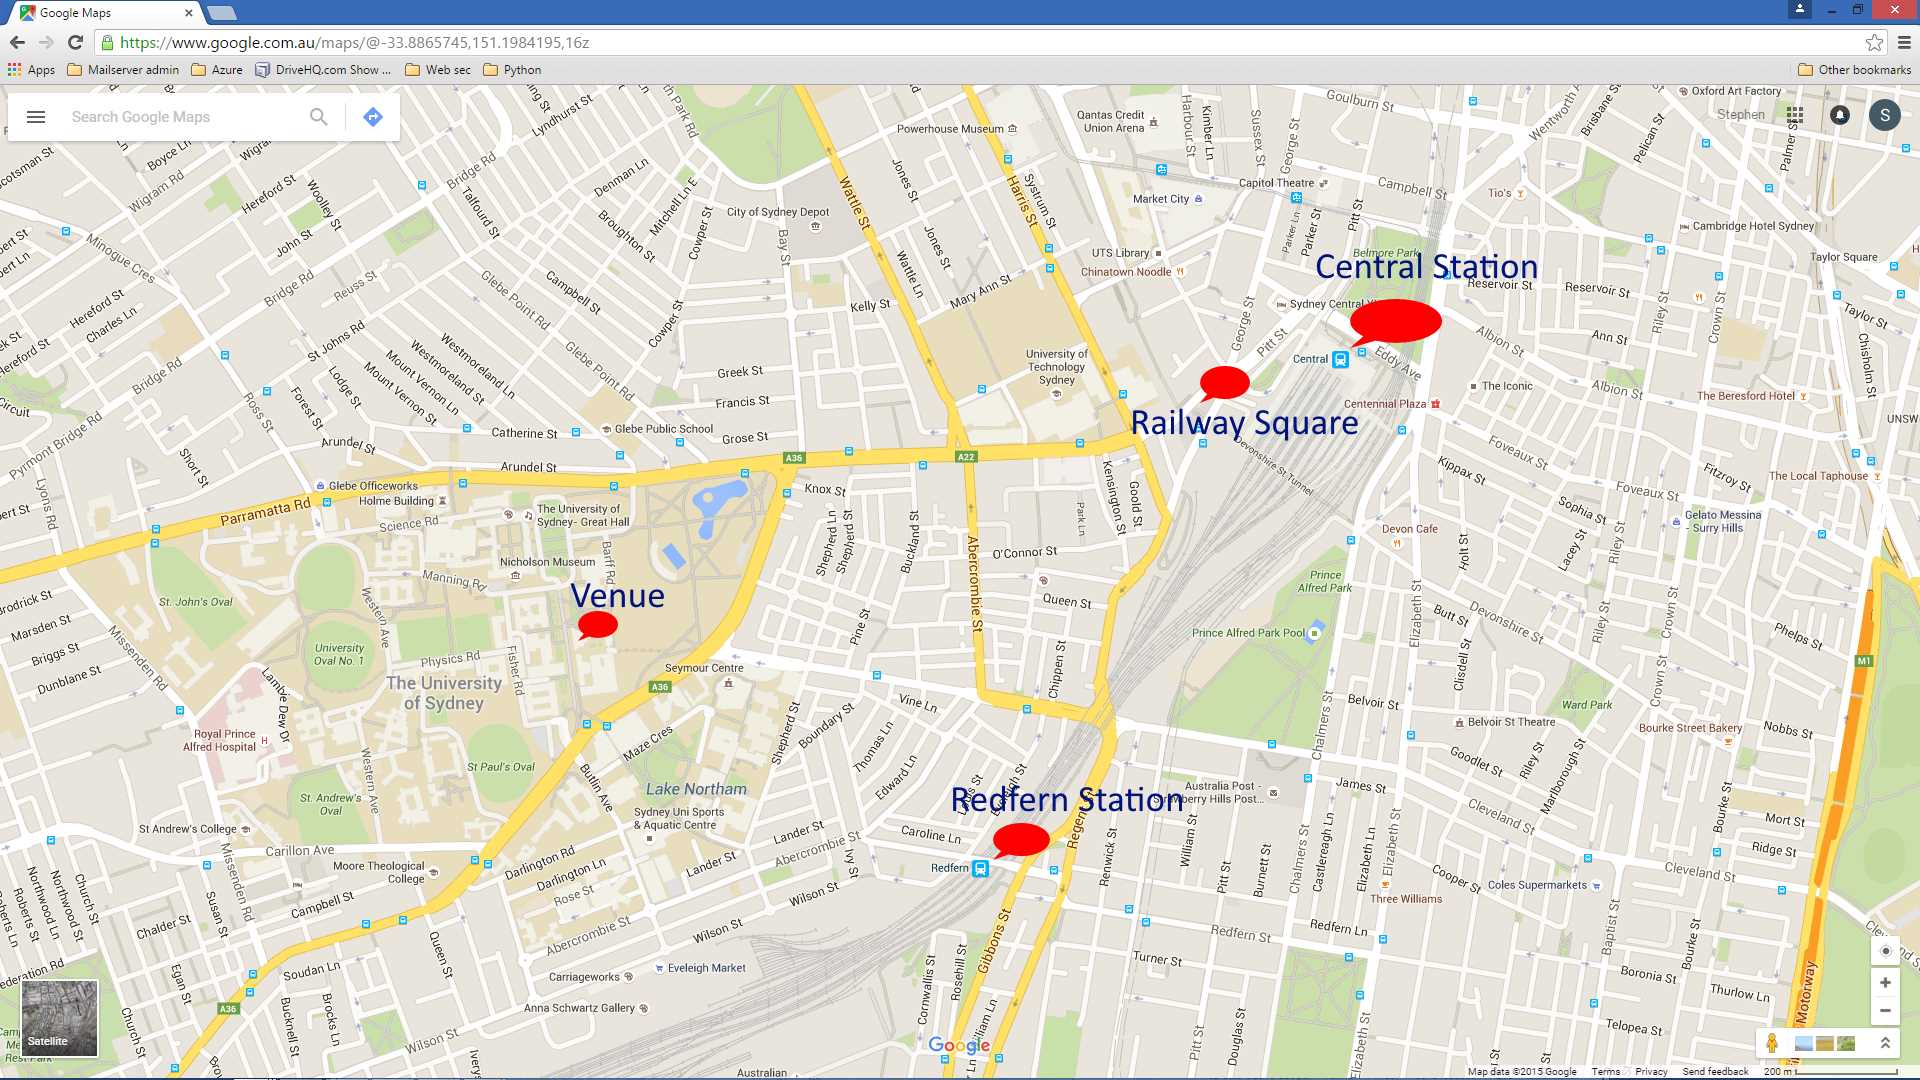Image resolution: width=1920 pixels, height=1080 pixels.
Task: Open Google notifications bell
Action: coord(1839,115)
